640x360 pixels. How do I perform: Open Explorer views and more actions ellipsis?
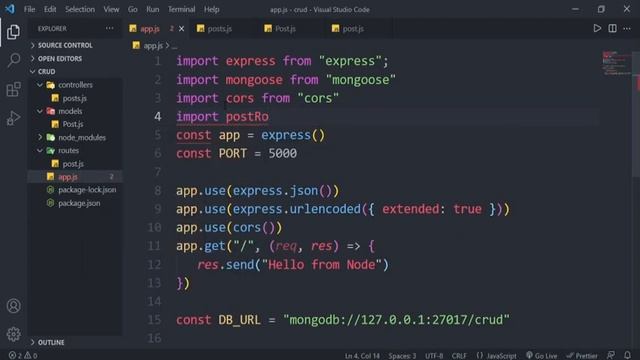point(110,28)
